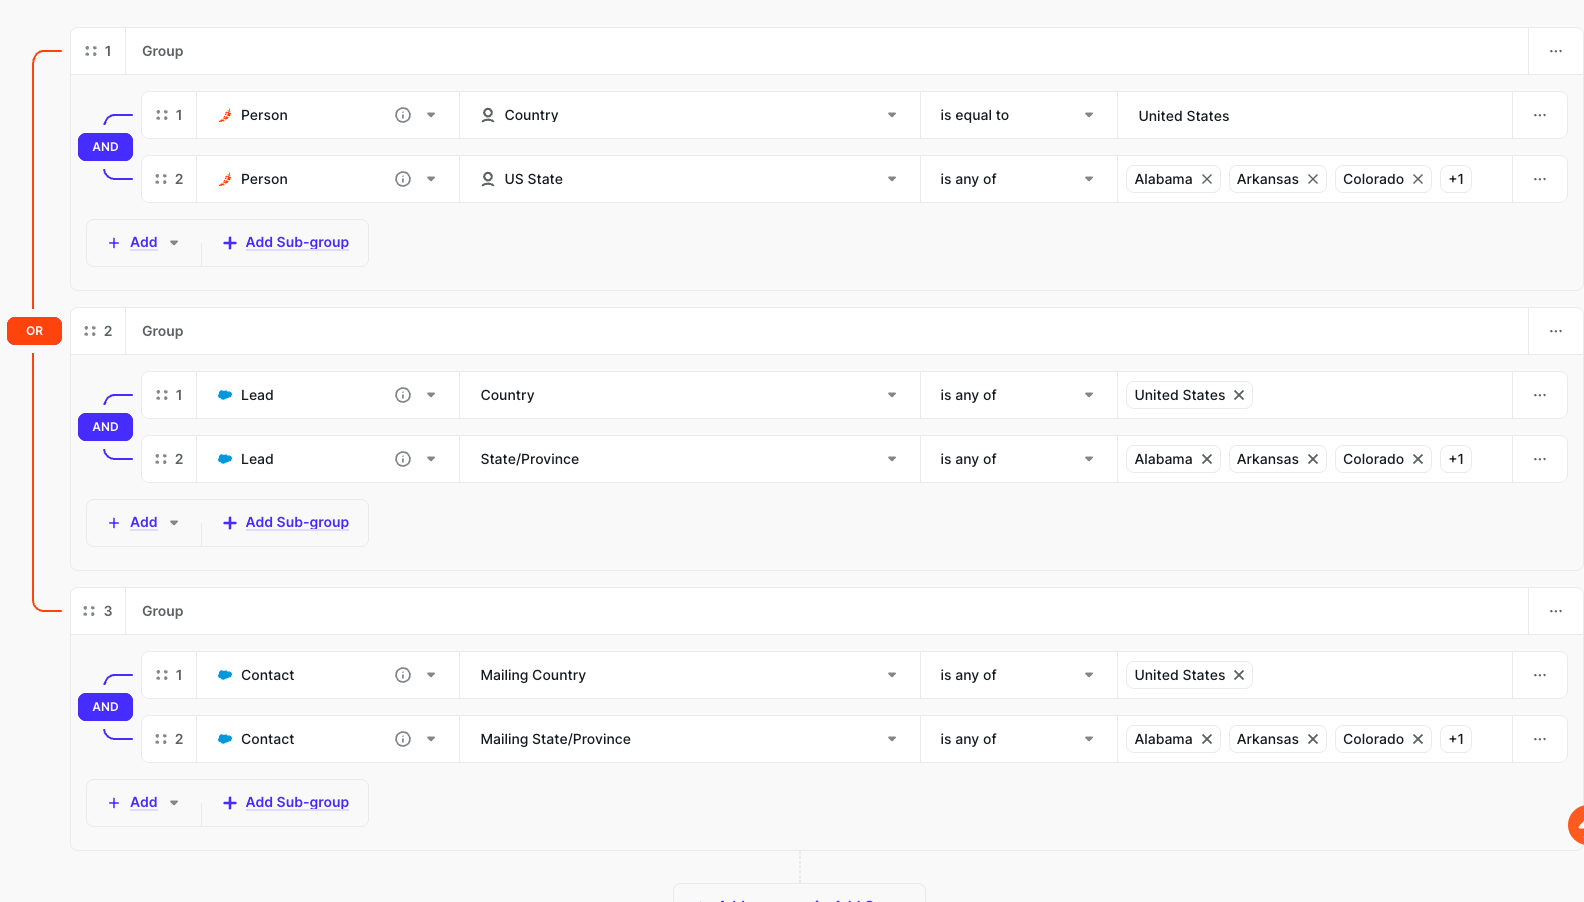1584x902 pixels.
Task: Show the +1 hidden value in Lead State/Province
Action: (1456, 459)
